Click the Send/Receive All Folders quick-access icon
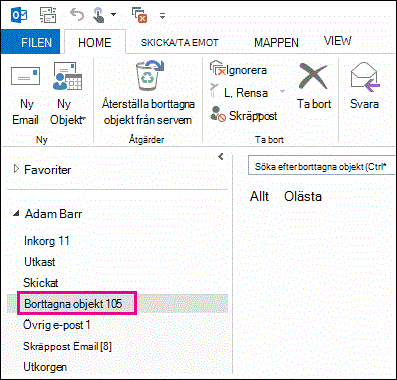The image size is (397, 380). pyautogui.click(x=48, y=15)
